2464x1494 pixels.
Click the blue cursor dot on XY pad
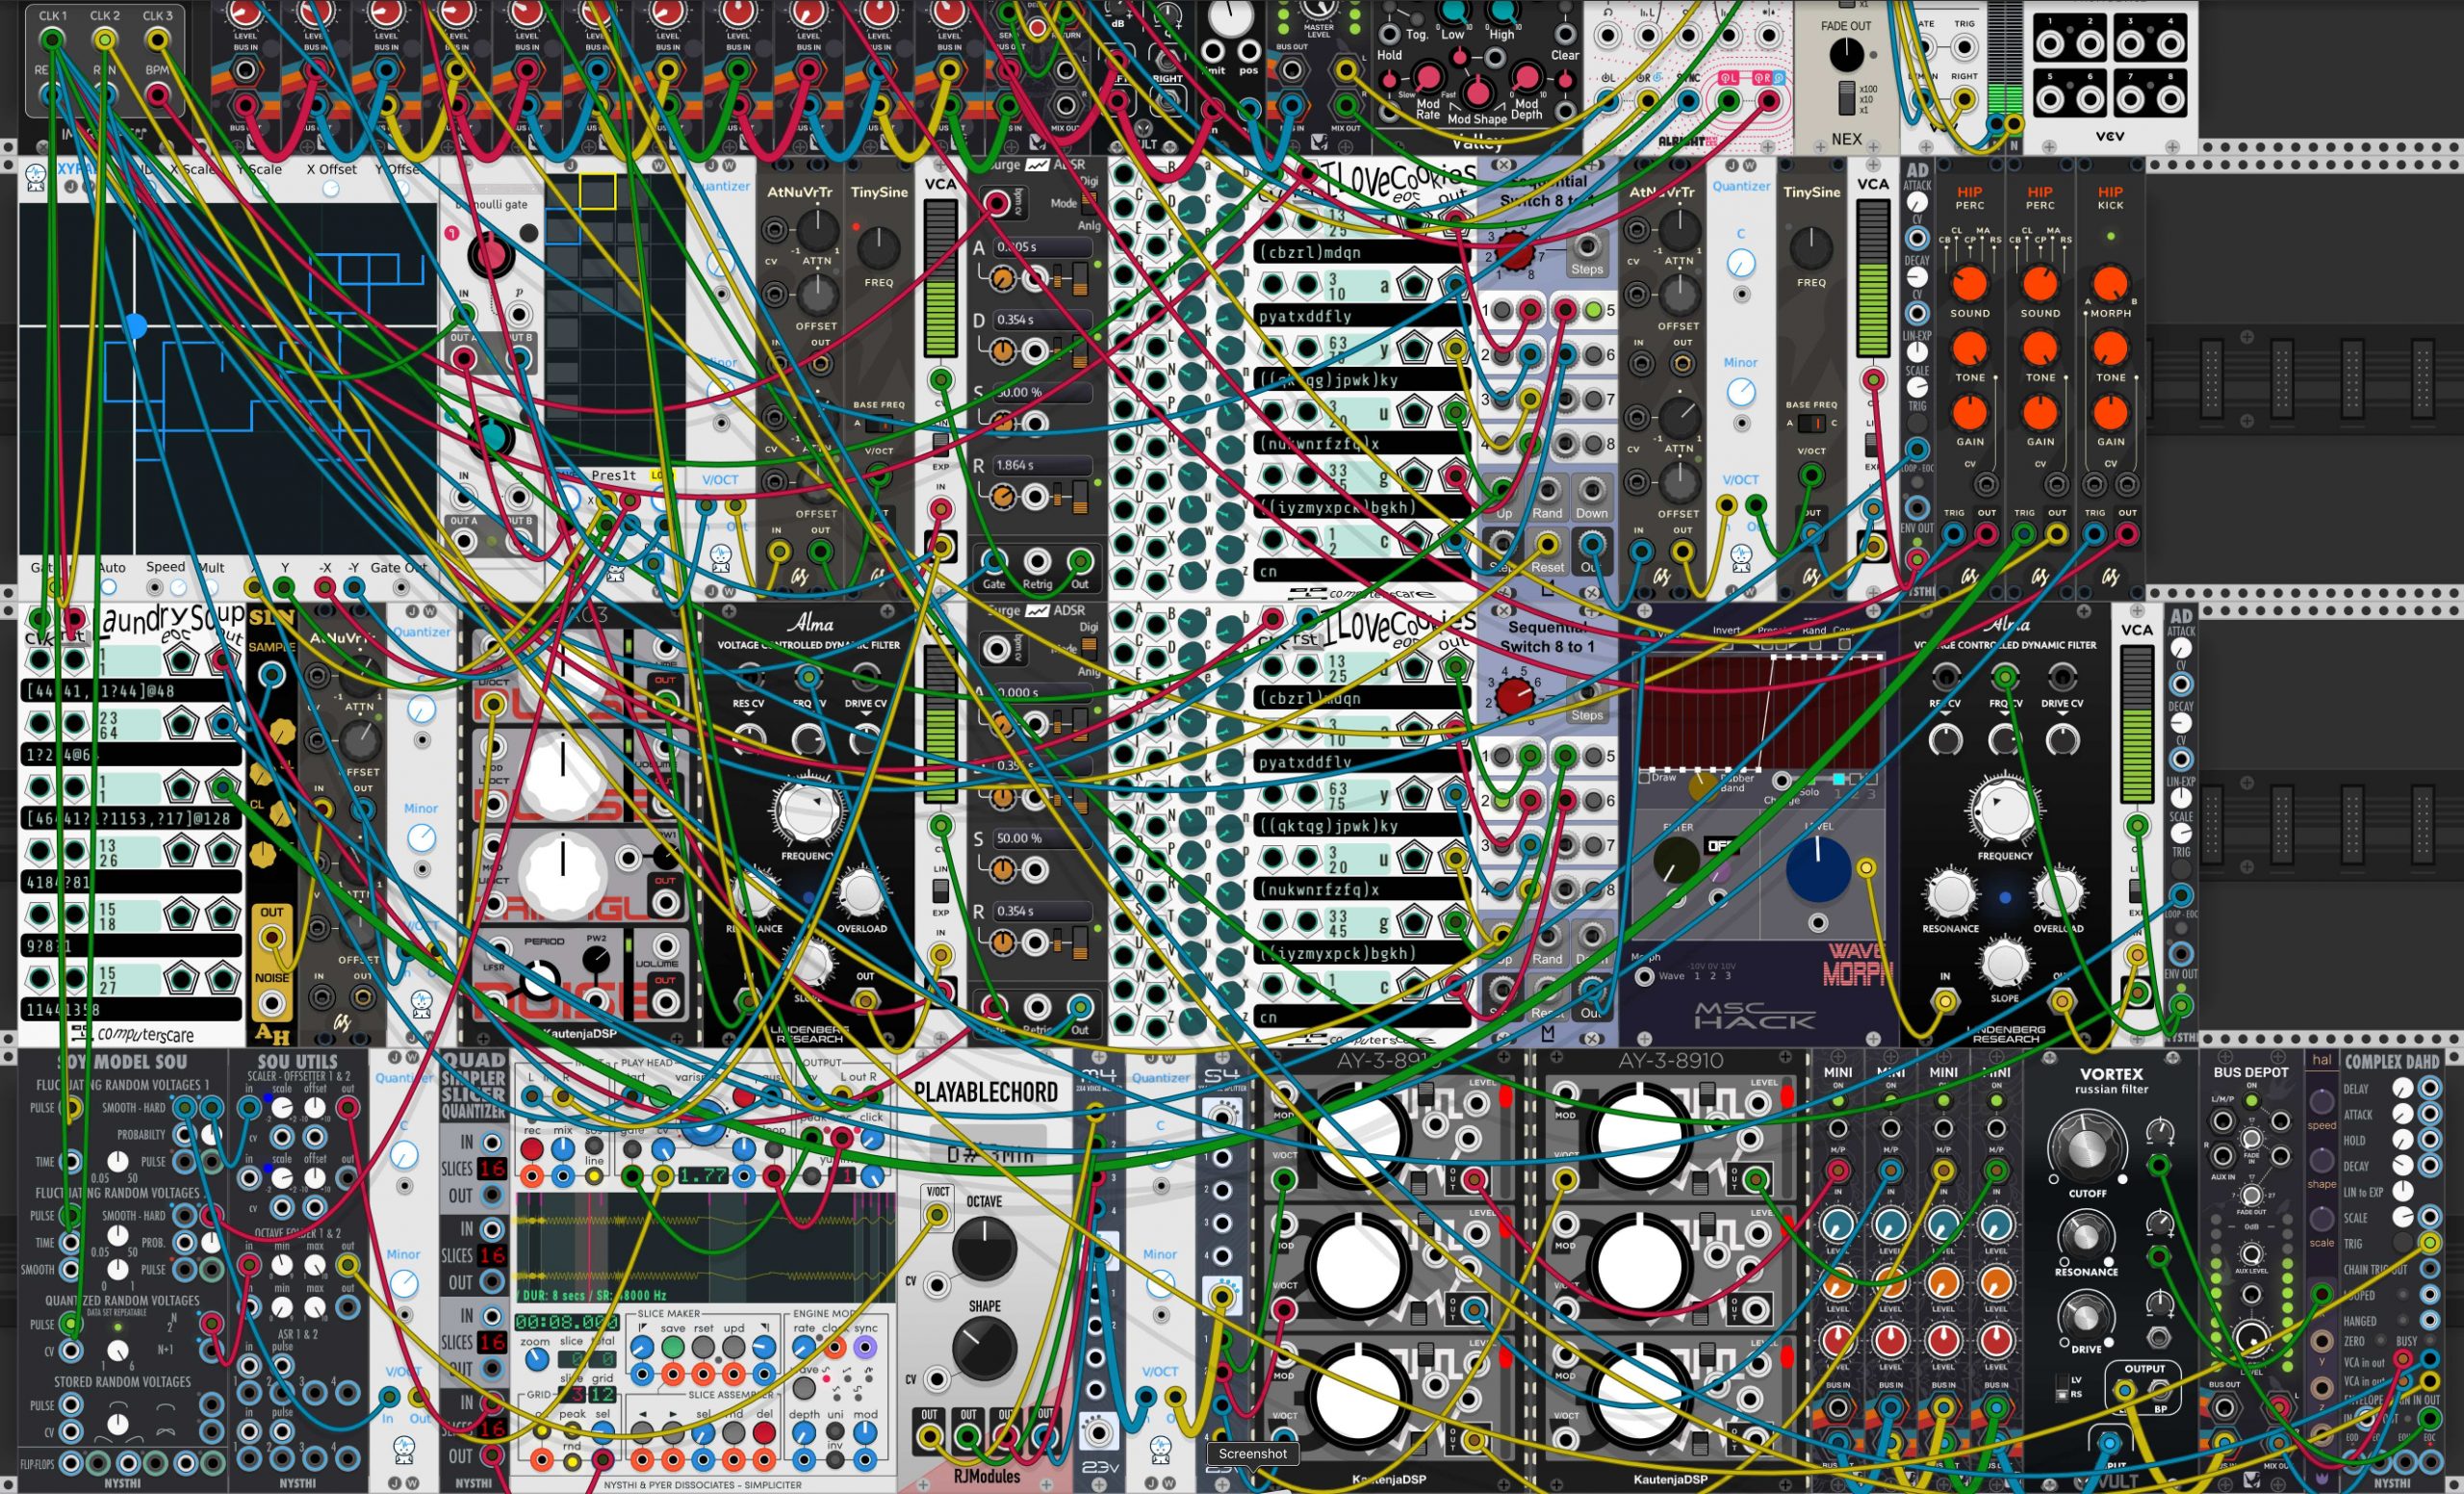pyautogui.click(x=136, y=325)
